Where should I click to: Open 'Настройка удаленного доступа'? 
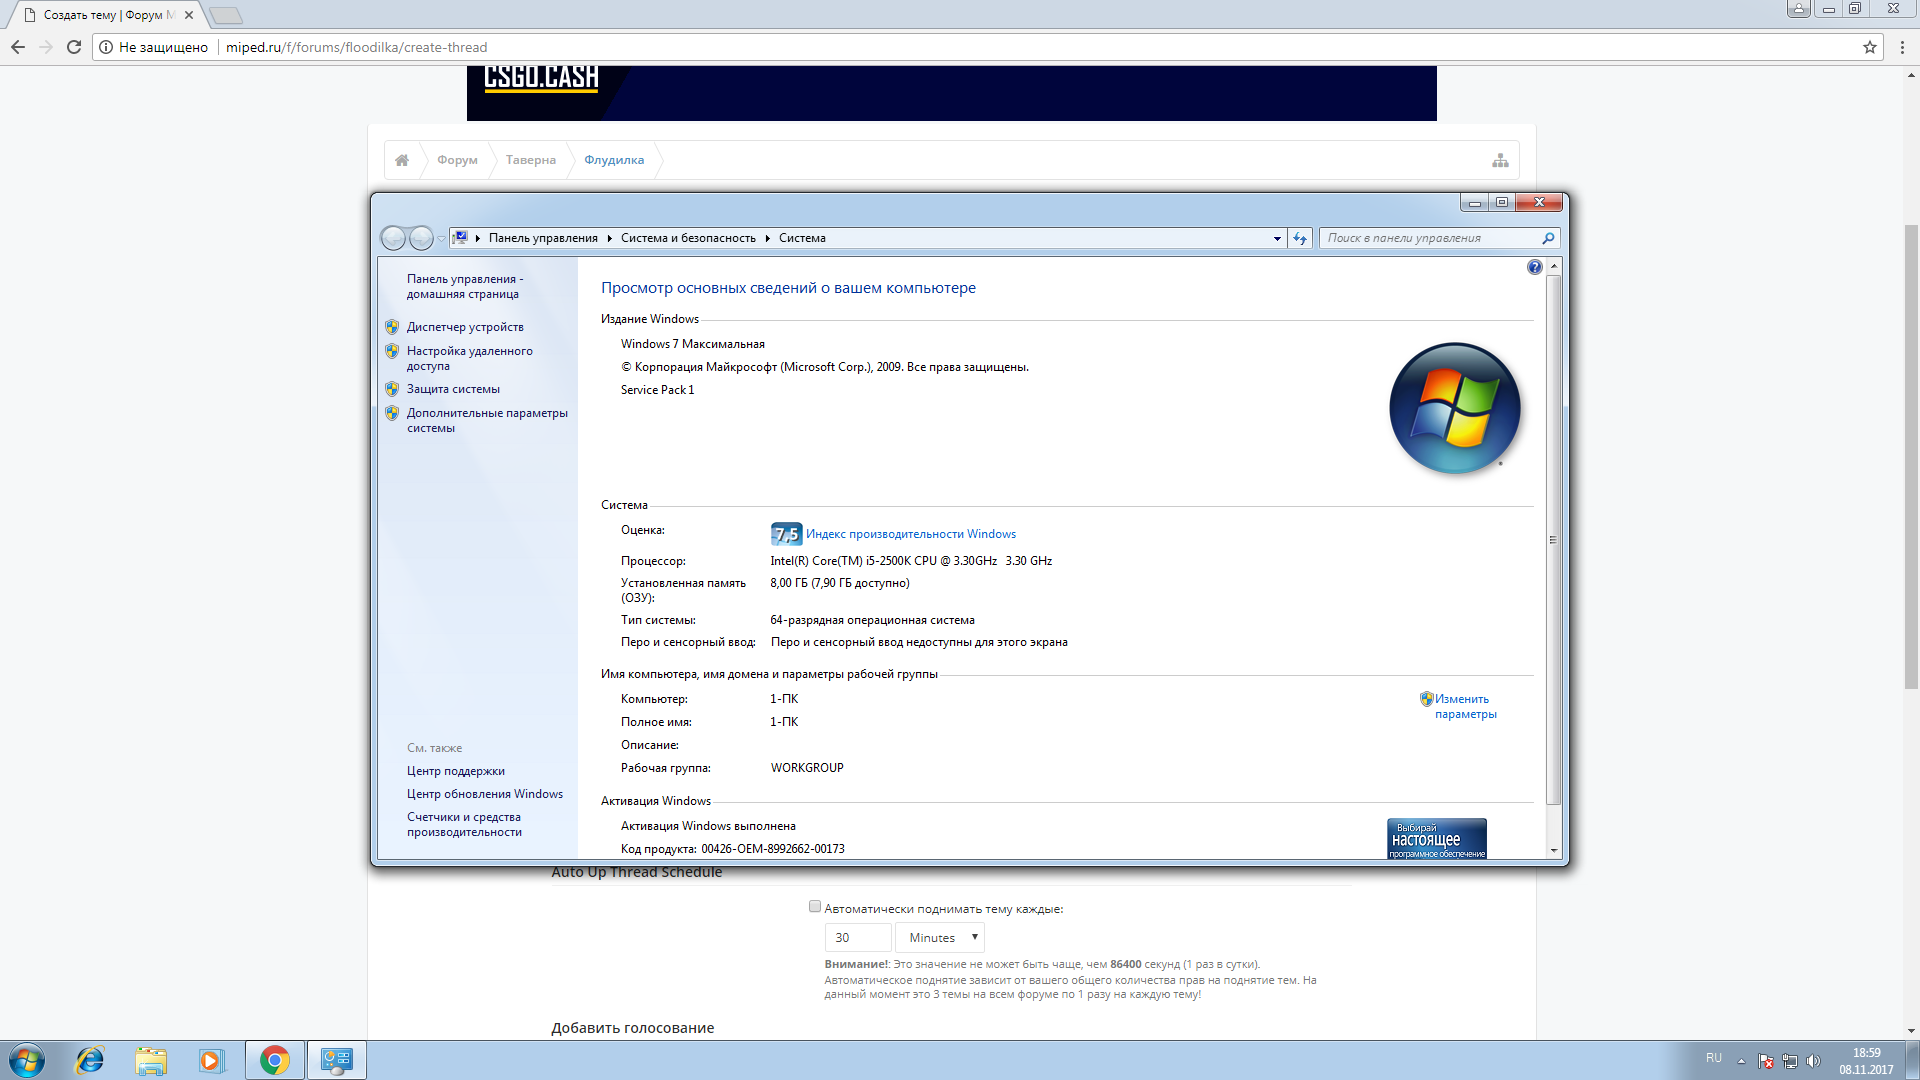pos(469,358)
